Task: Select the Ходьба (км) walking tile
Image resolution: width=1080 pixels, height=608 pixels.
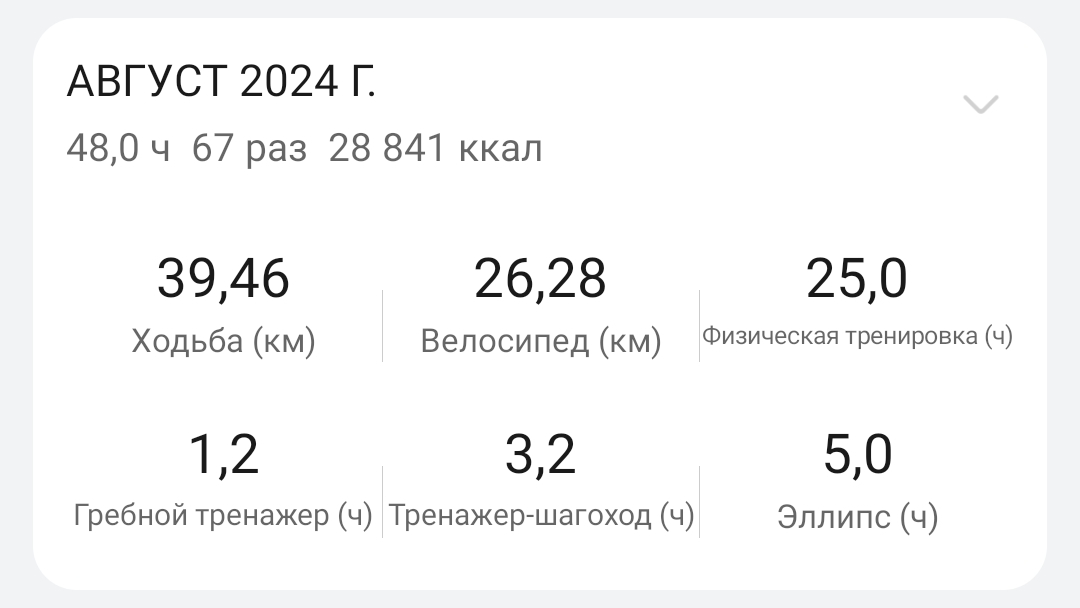Action: [224, 341]
